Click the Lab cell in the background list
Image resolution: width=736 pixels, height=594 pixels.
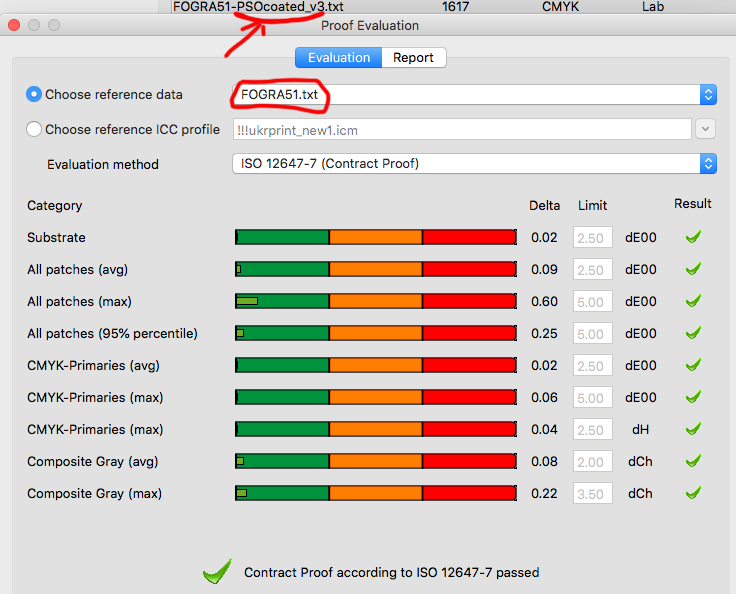click(653, 7)
